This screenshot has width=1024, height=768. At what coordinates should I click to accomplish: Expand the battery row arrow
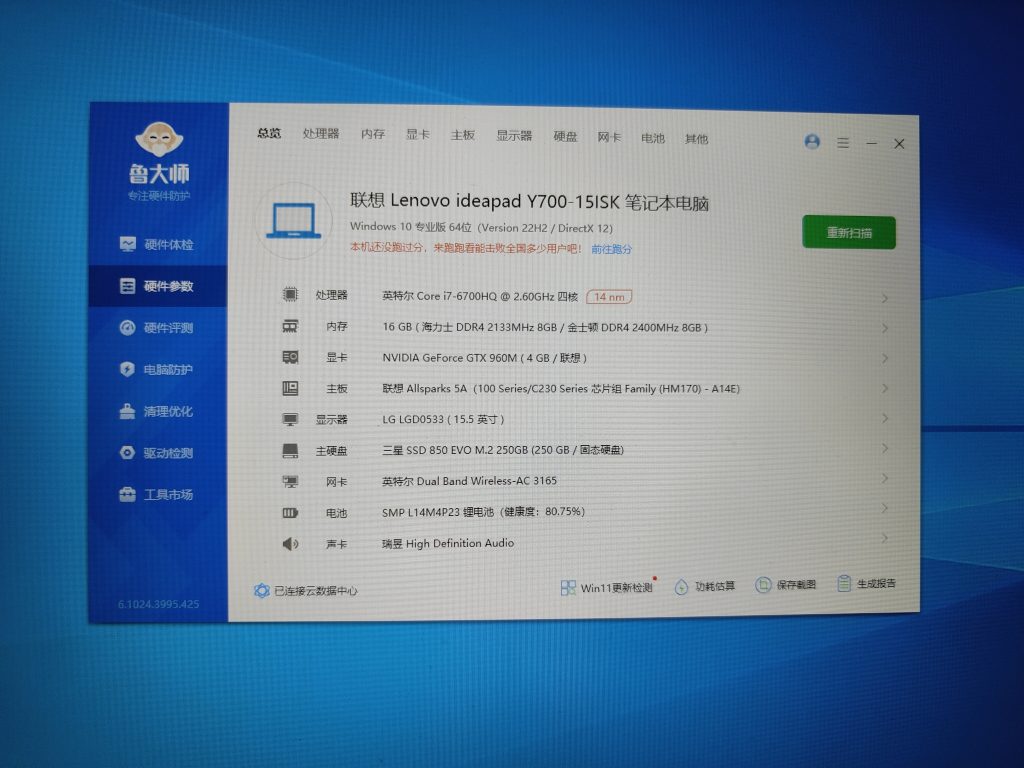885,508
